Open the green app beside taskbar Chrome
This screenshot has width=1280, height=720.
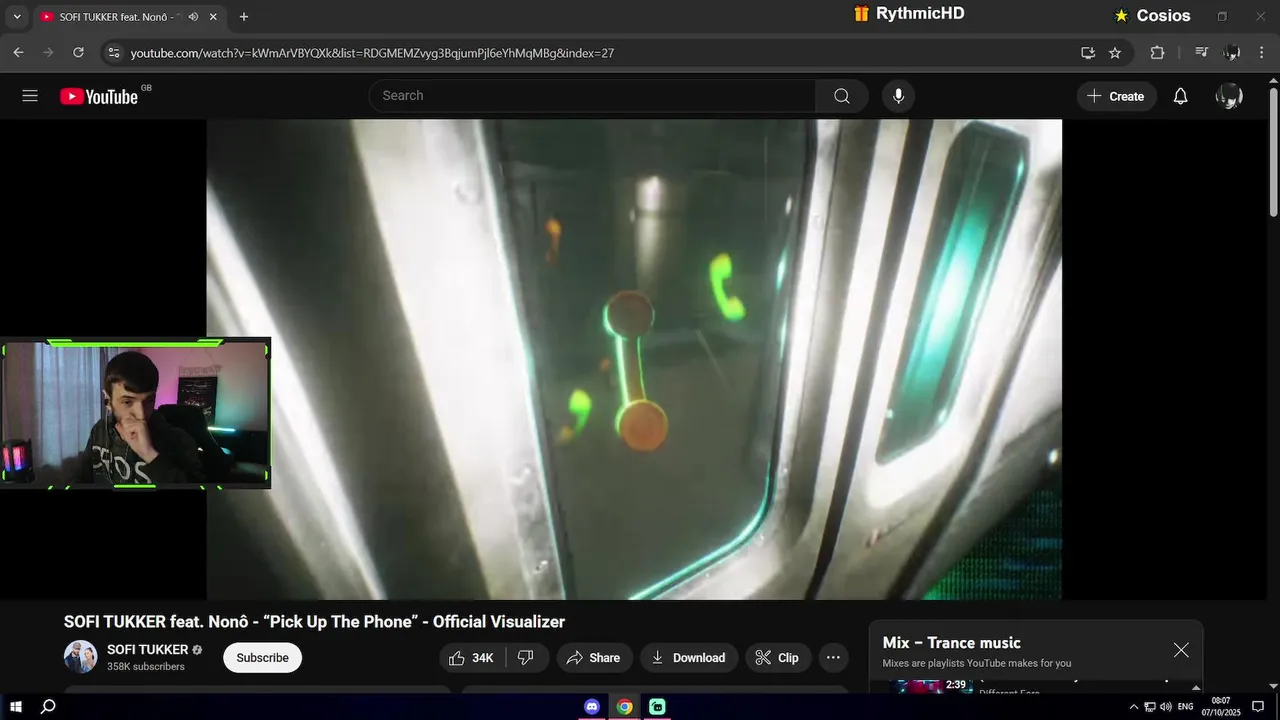[x=657, y=707]
